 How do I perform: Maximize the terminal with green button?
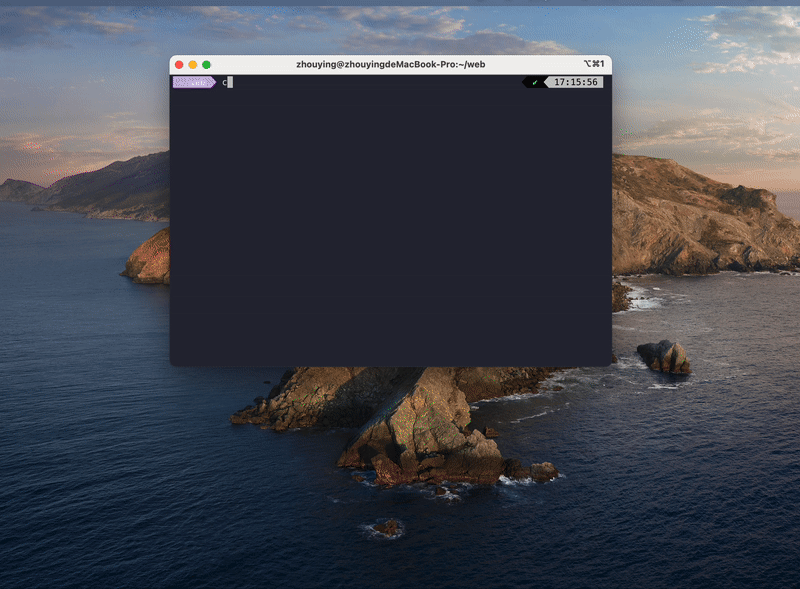(x=207, y=65)
